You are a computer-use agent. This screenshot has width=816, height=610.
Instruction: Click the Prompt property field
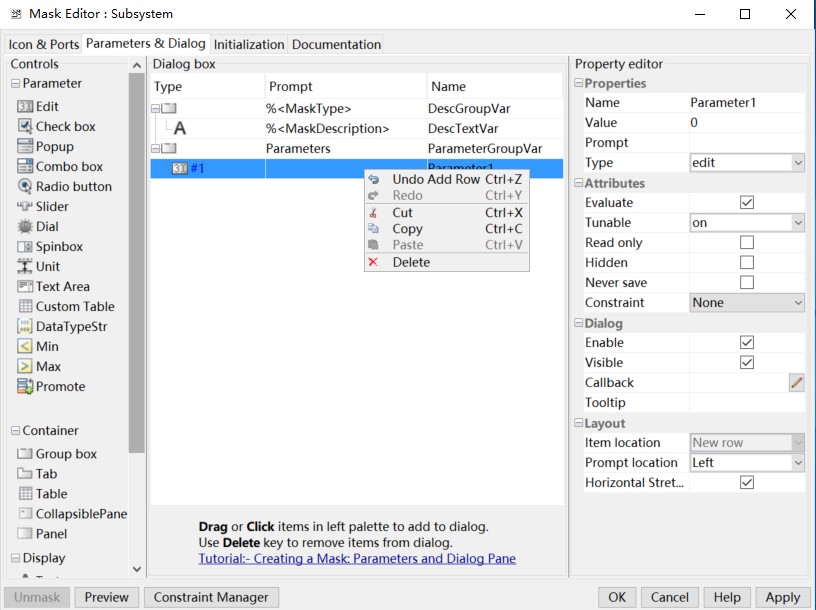tap(747, 143)
